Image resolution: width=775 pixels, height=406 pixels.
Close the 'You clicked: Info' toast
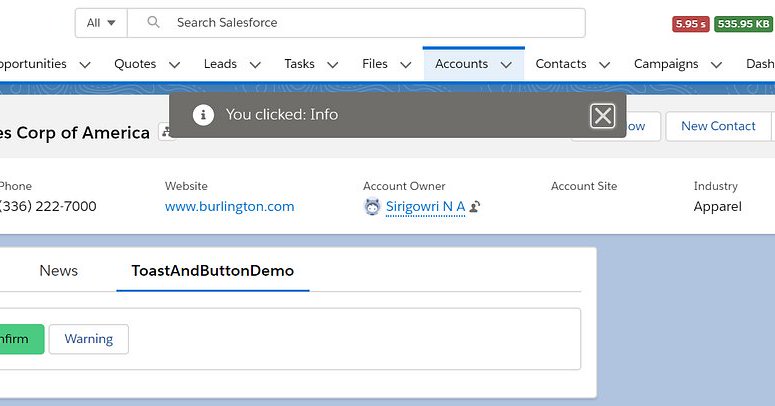tap(602, 116)
